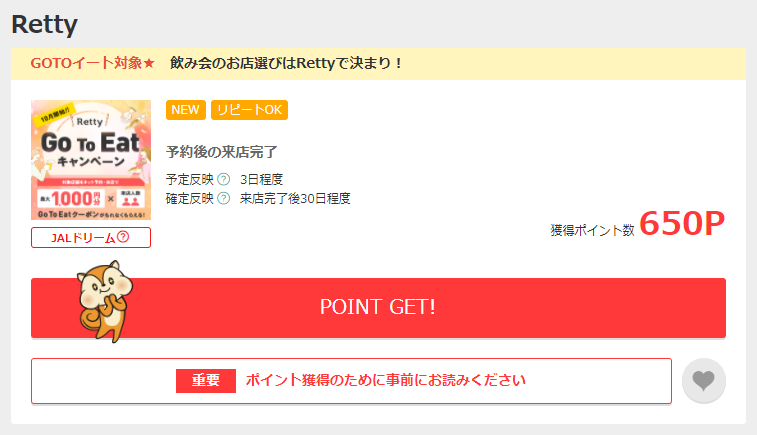This screenshot has height=435, width=757.
Task: Click the 来店完了後30日程度 text
Action: click(x=295, y=198)
